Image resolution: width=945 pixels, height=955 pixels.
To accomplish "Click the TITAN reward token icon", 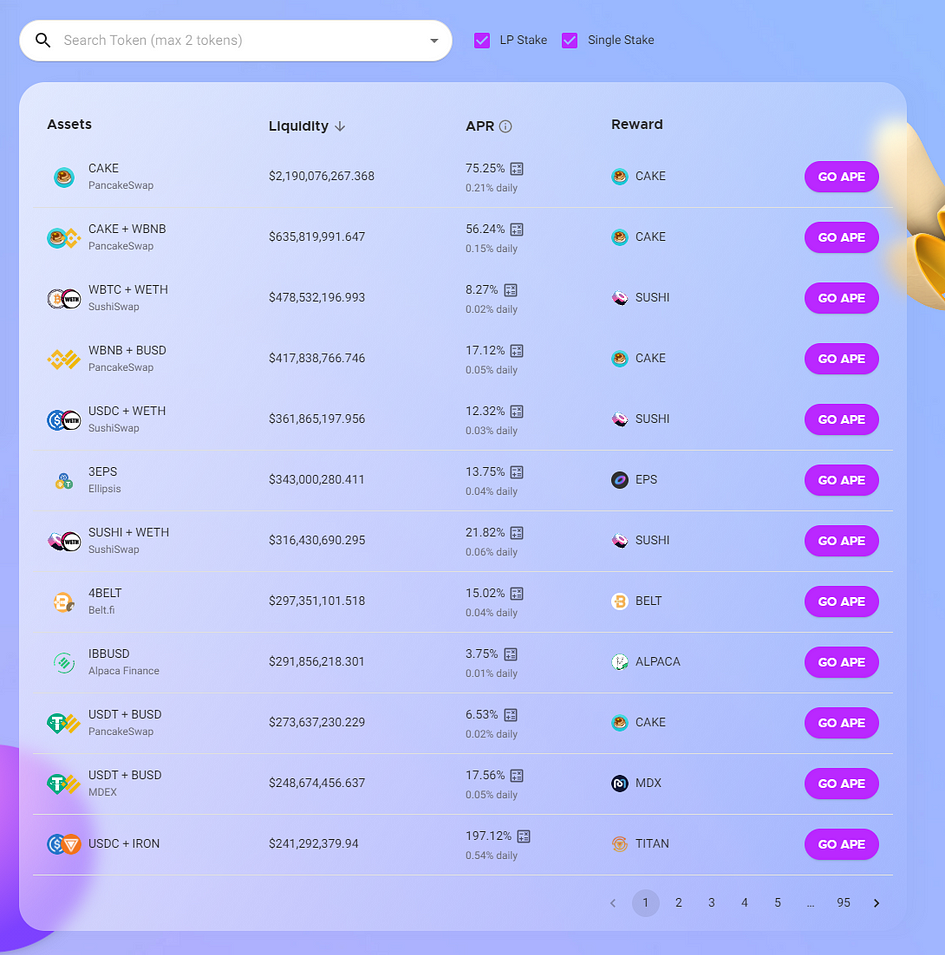I will tap(620, 844).
